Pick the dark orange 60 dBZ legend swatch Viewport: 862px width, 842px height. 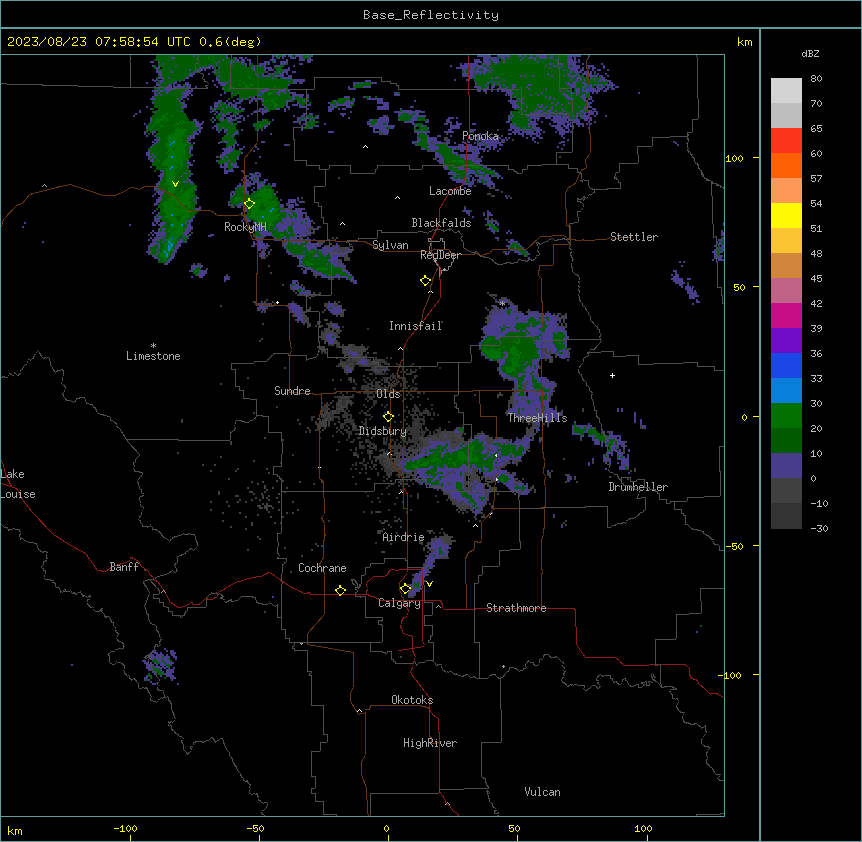point(786,165)
